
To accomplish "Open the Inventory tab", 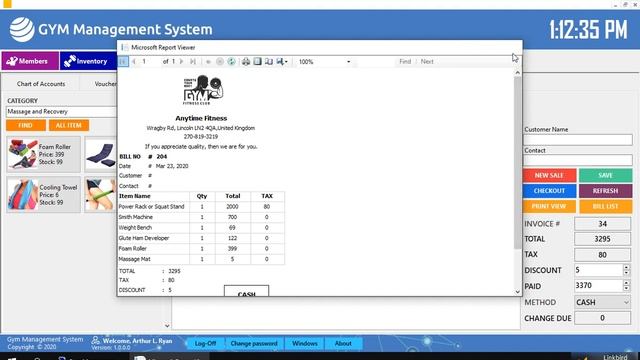I will point(88,61).
